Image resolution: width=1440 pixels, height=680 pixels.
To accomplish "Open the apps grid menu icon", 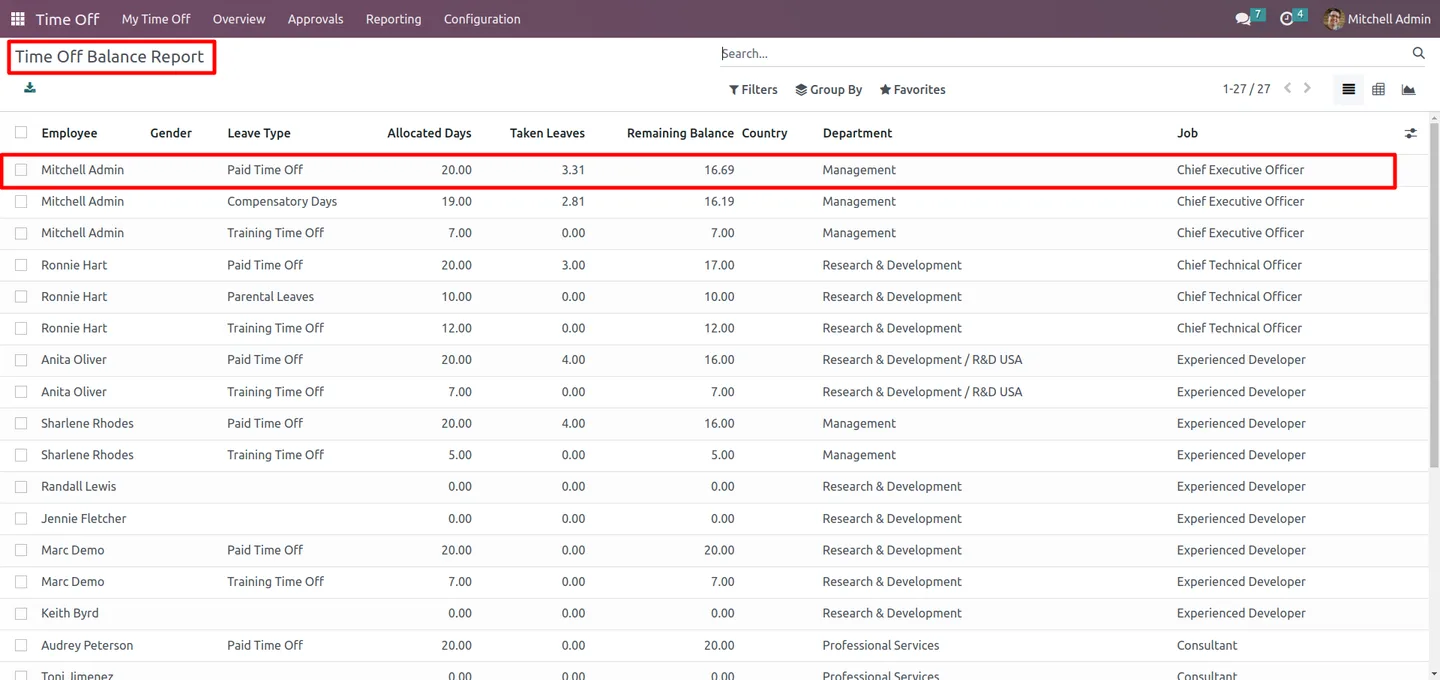I will (18, 19).
